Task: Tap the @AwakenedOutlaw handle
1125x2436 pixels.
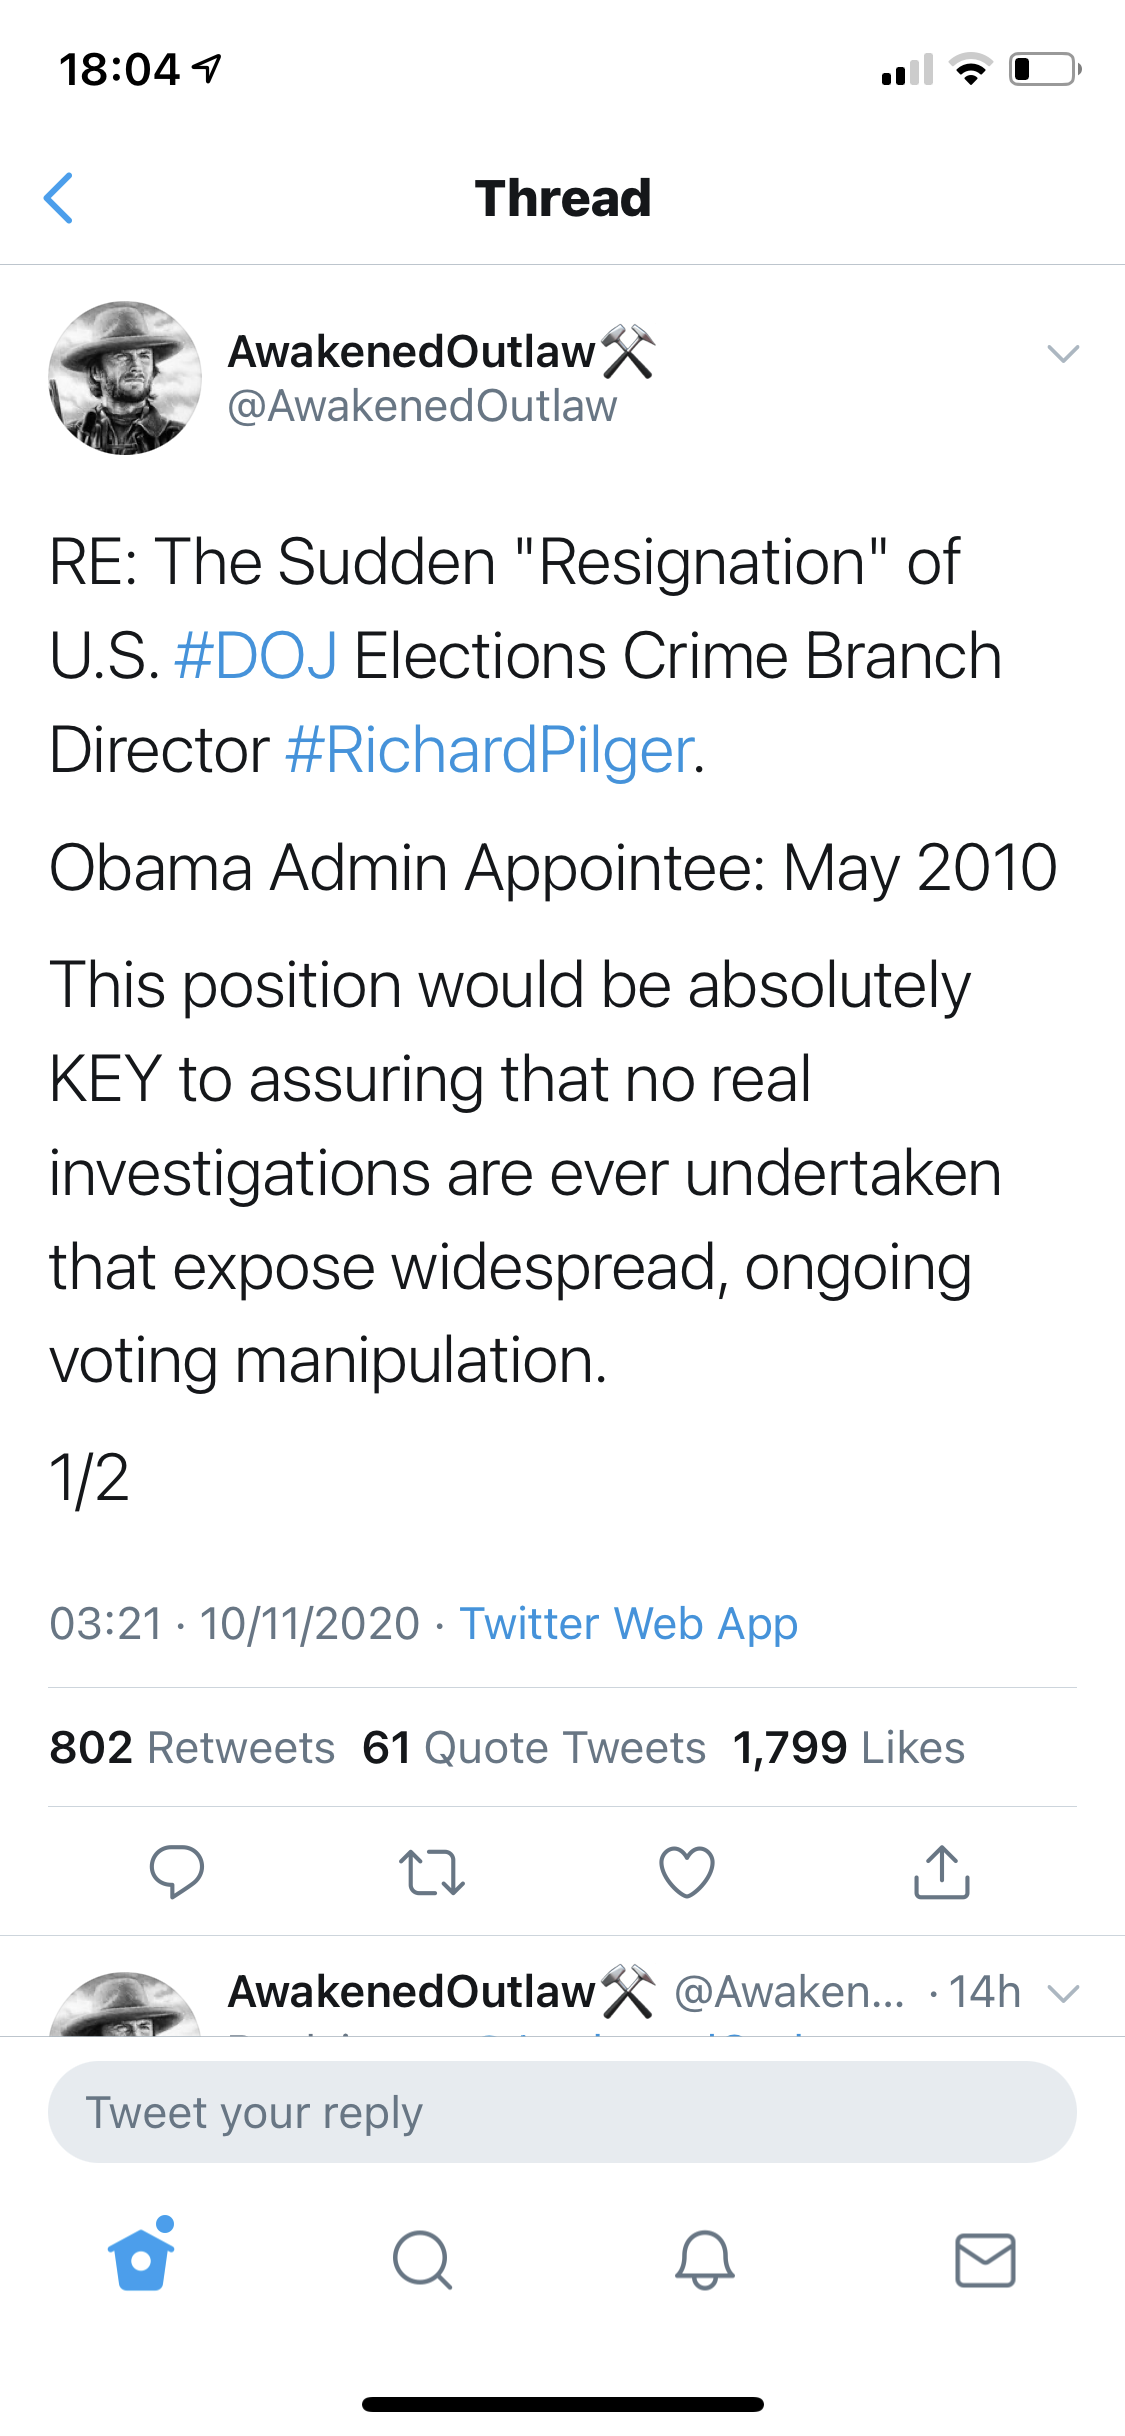Action: [422, 406]
